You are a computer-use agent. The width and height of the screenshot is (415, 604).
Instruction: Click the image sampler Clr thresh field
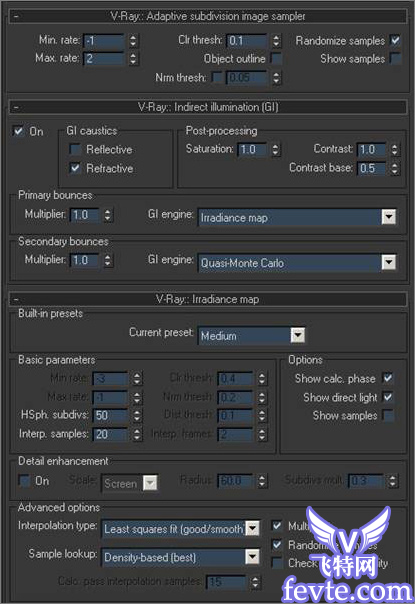click(247, 40)
